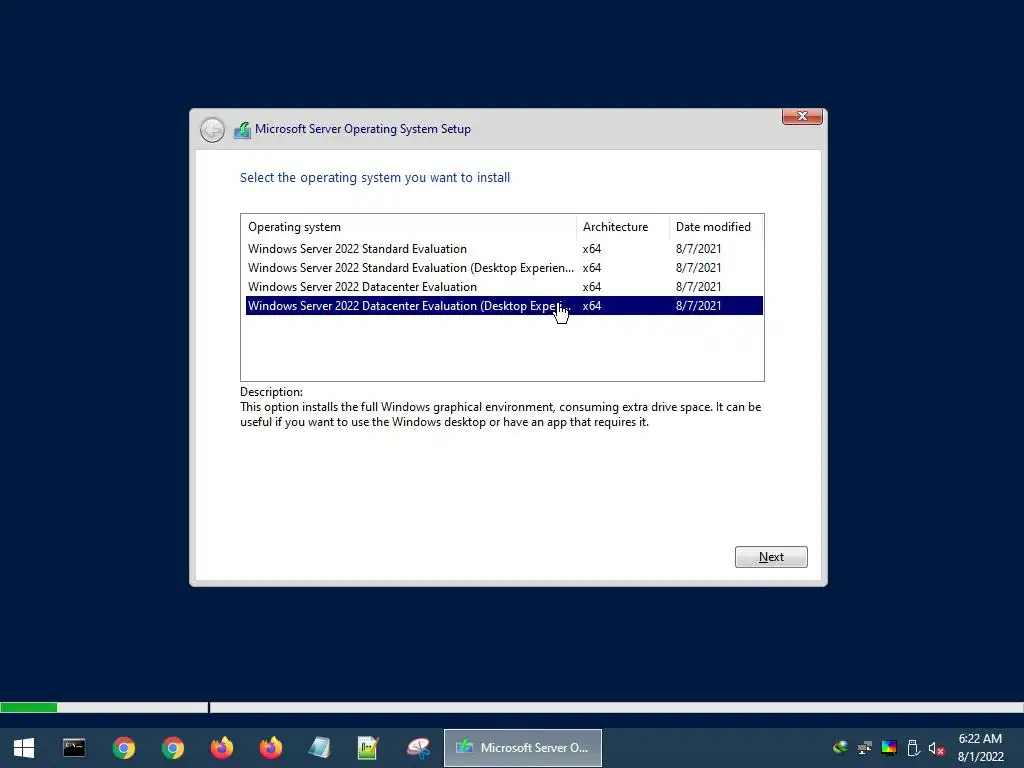Click the globe tray icon
Image resolution: width=1024 pixels, height=768 pixels.
[840, 748]
